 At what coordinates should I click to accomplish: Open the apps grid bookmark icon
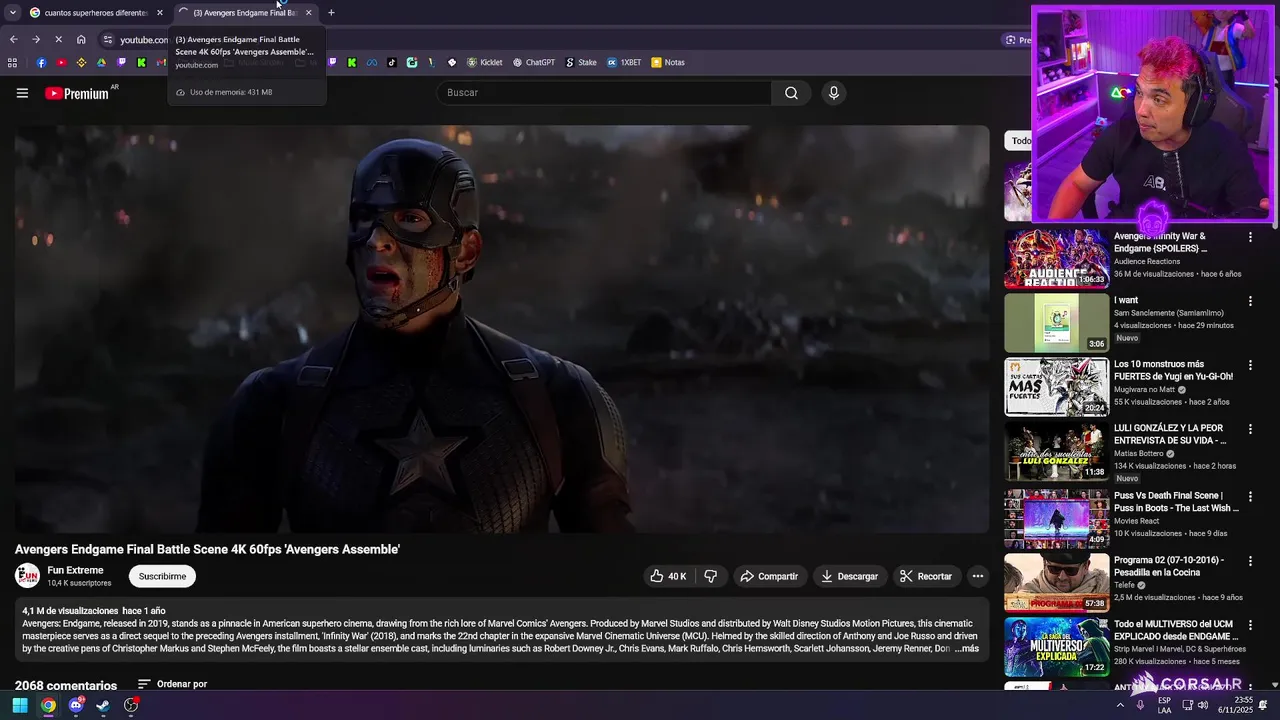click(x=12, y=62)
